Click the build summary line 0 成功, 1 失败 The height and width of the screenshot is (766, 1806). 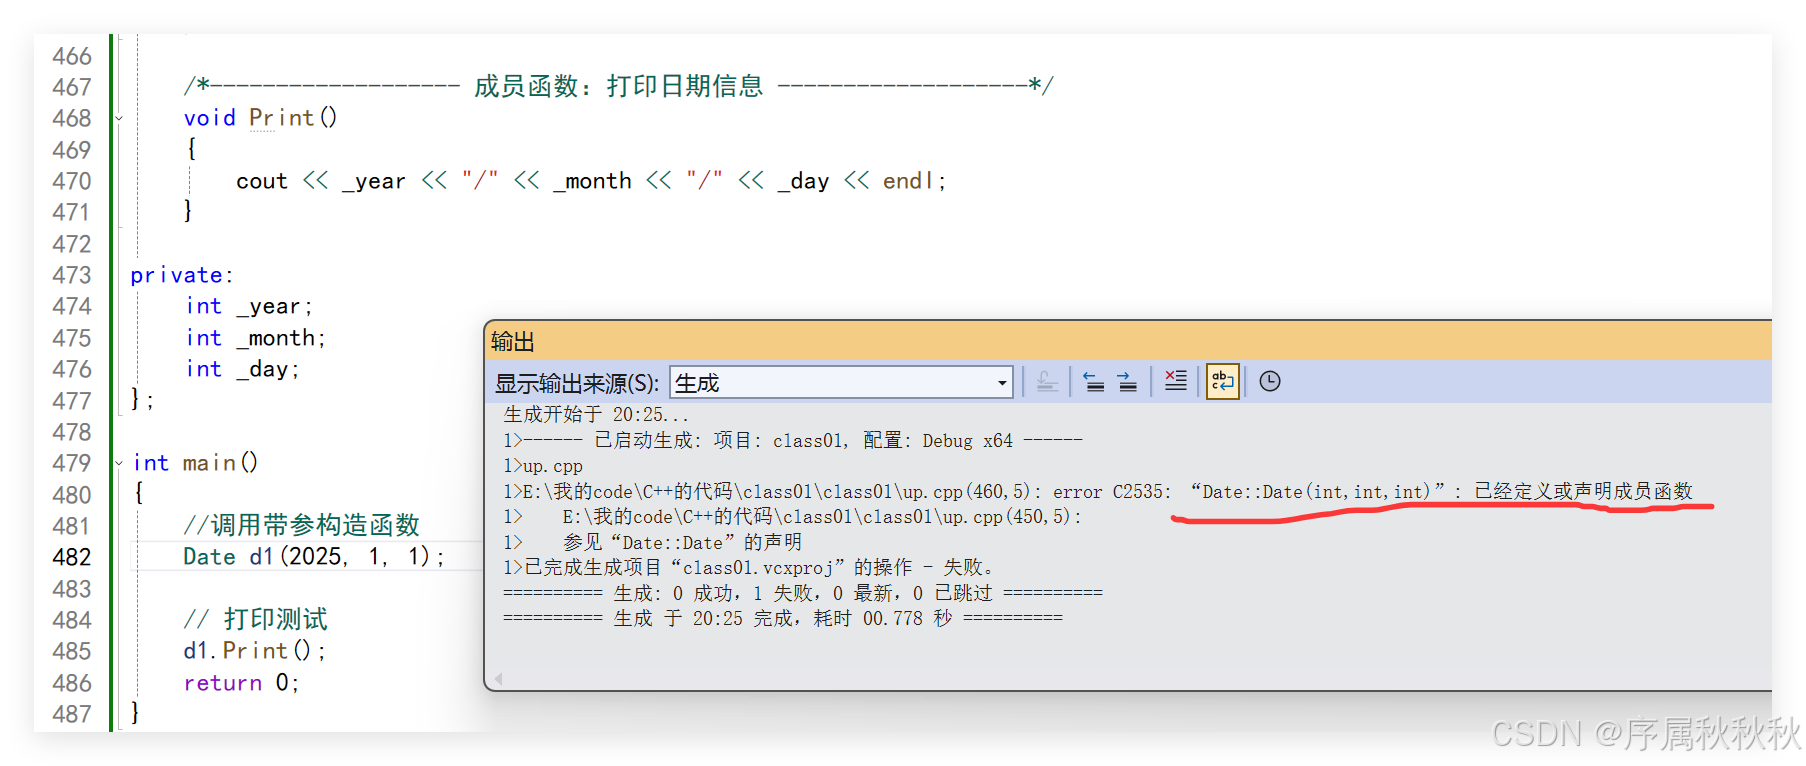802,593
